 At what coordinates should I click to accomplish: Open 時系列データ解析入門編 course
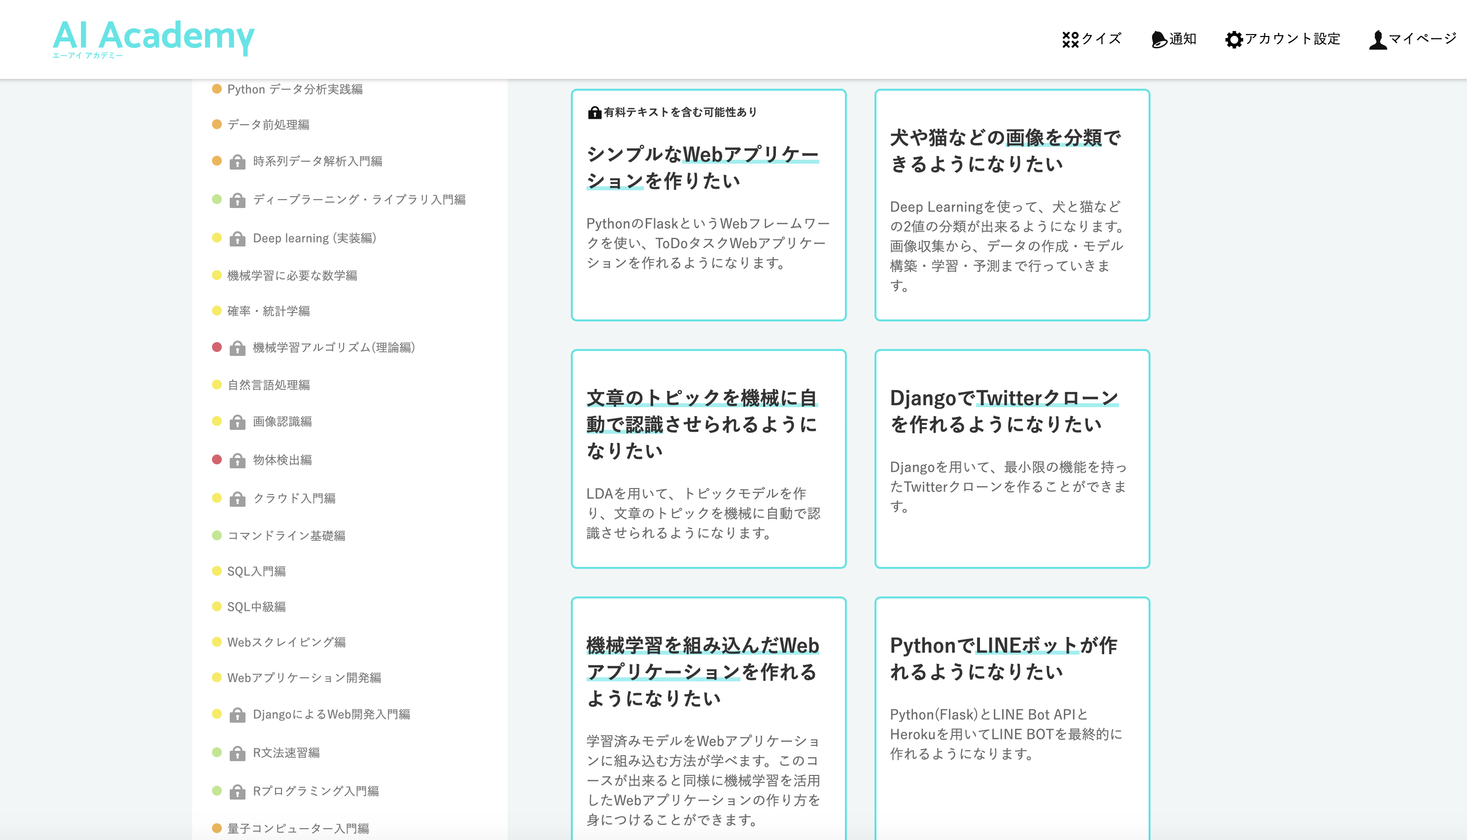coord(317,161)
